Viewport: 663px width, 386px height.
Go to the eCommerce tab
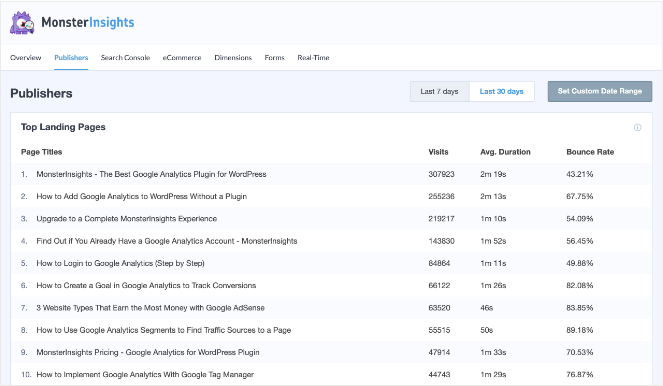pyautogui.click(x=182, y=58)
